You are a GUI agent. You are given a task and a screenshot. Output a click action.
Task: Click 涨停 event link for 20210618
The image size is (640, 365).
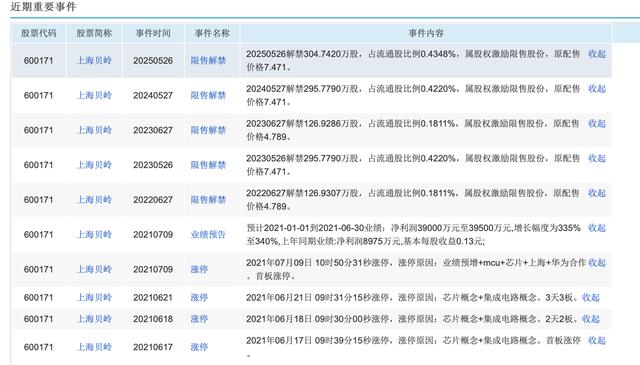coord(199,319)
